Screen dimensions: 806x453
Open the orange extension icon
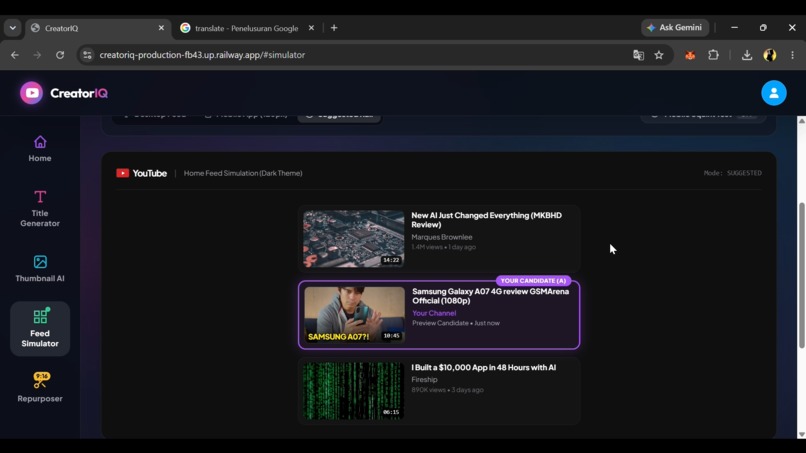click(690, 55)
